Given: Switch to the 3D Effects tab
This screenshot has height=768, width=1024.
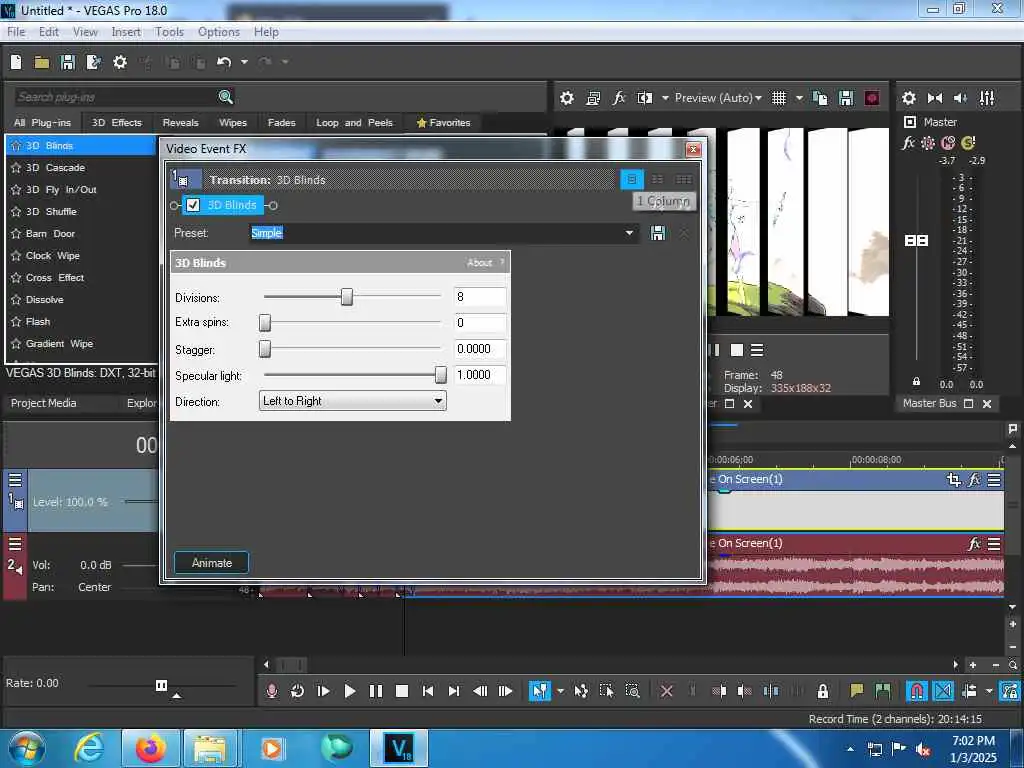Looking at the screenshot, I should point(117,123).
